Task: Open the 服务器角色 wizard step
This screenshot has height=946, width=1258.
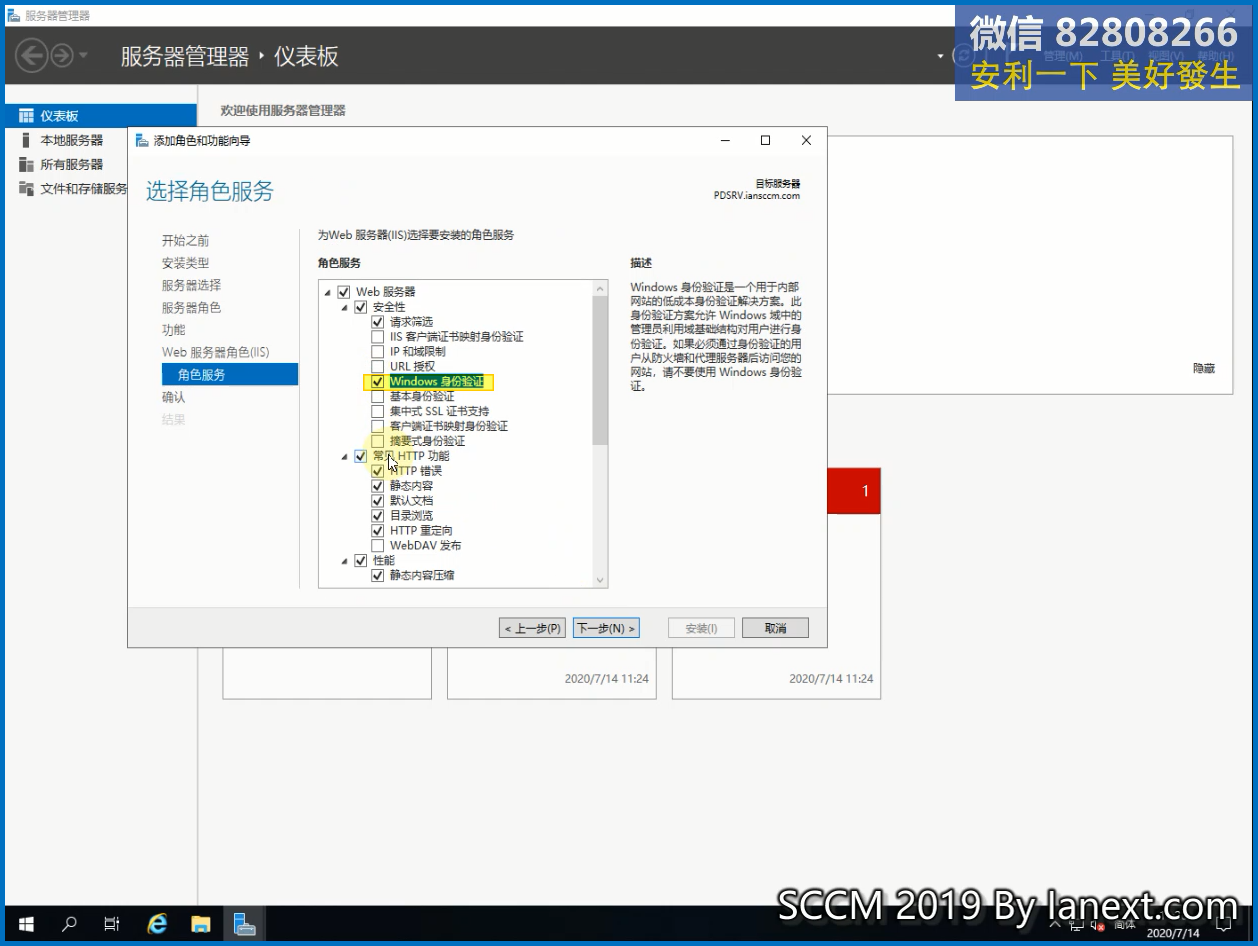Action: click(192, 308)
